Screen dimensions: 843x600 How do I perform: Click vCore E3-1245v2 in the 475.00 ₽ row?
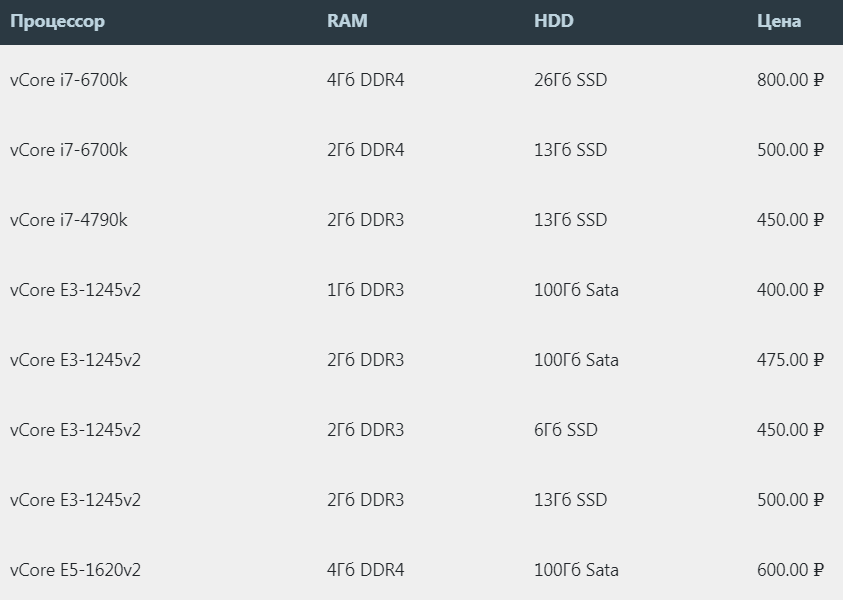click(75, 360)
